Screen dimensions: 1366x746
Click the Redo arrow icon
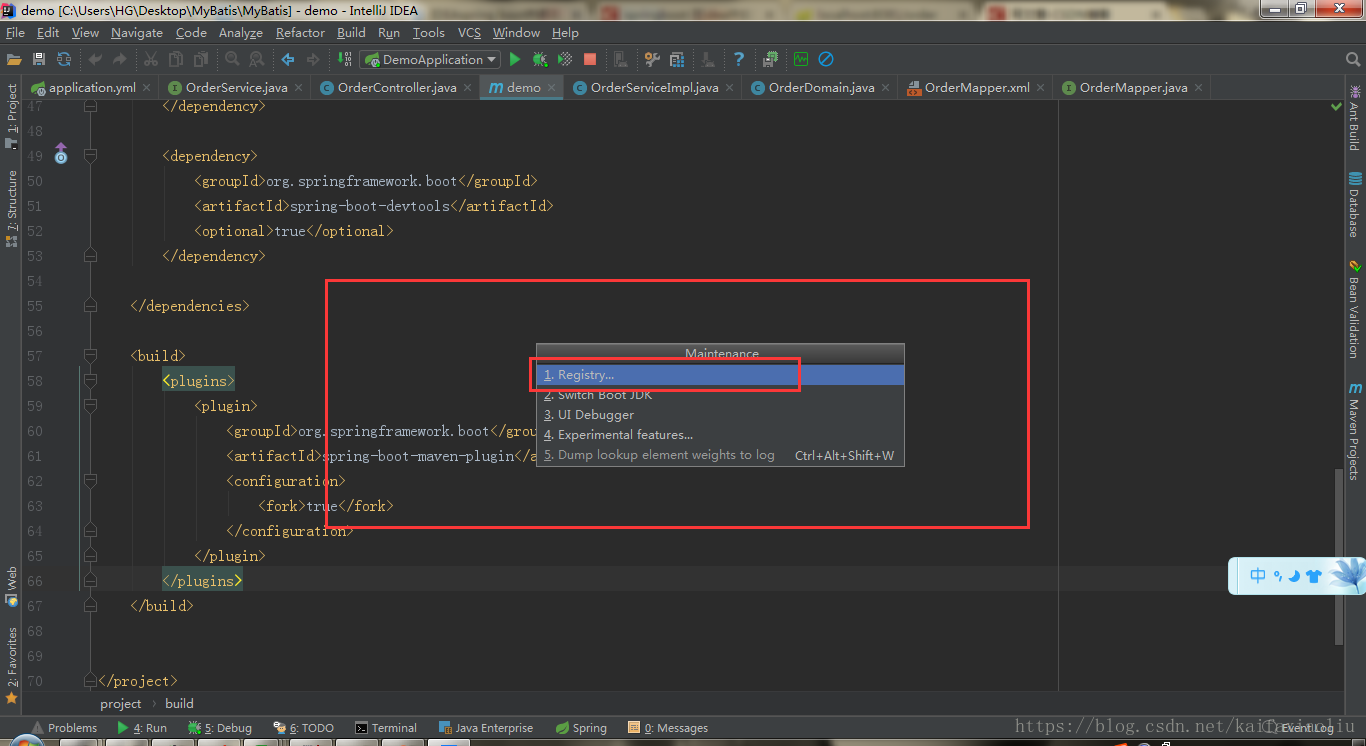click(x=121, y=59)
